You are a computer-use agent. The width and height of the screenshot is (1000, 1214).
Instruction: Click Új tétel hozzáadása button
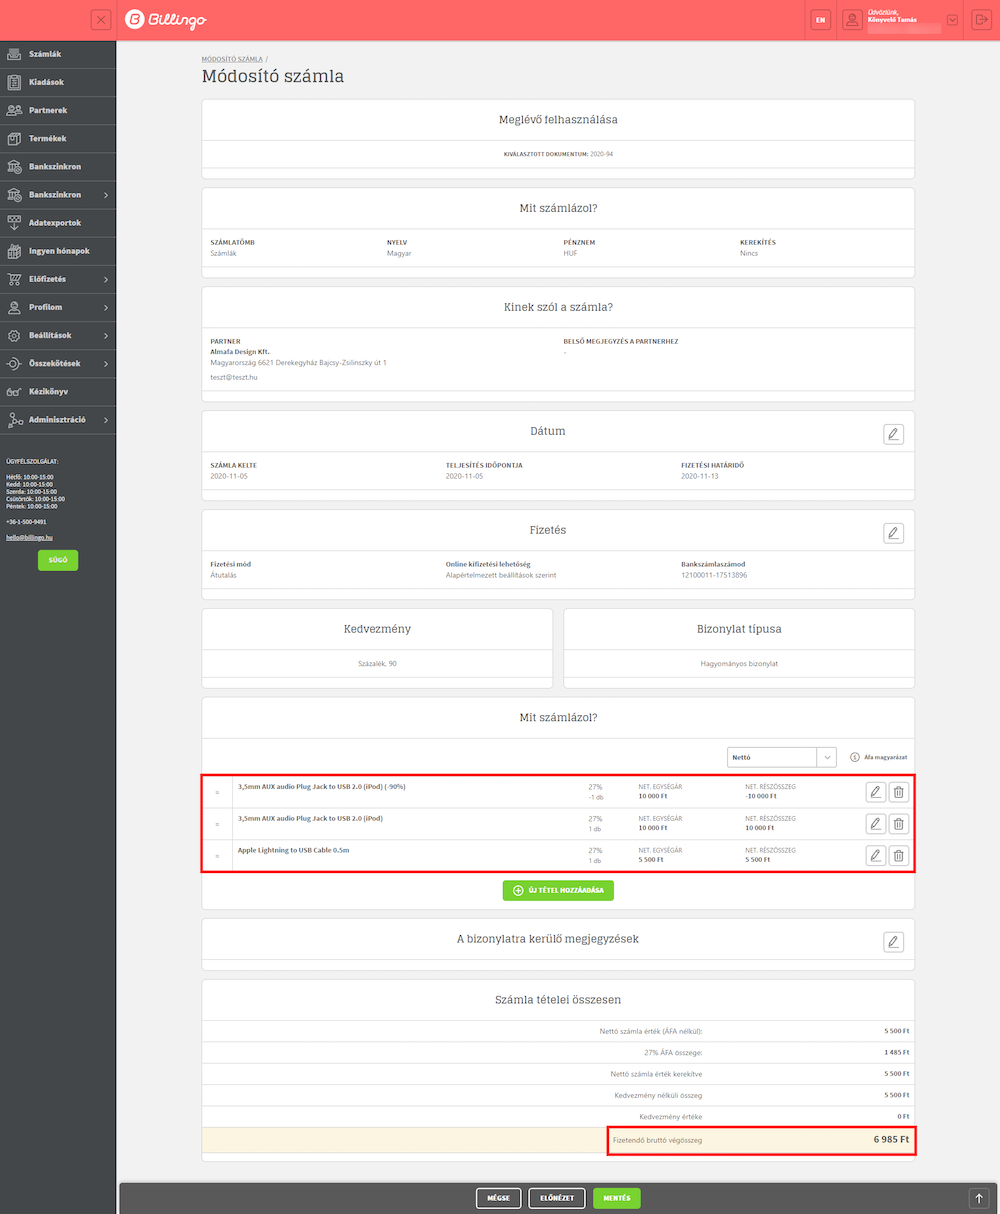click(x=558, y=890)
